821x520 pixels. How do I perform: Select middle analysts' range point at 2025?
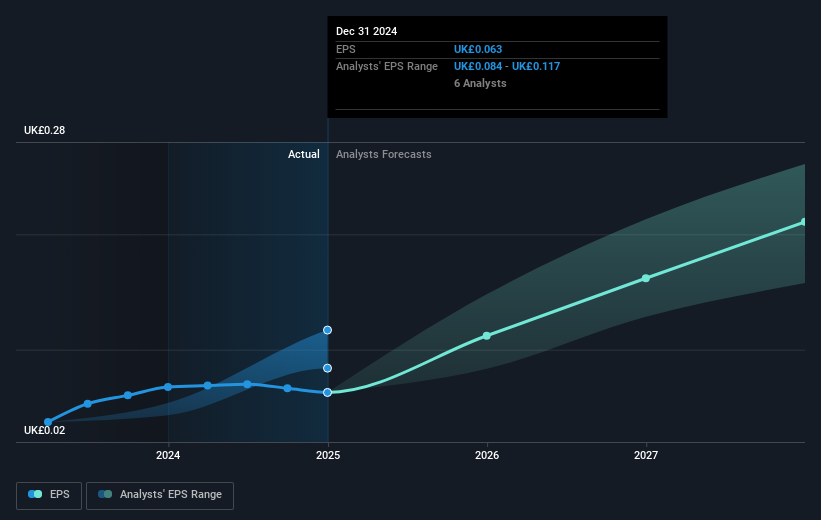(327, 368)
